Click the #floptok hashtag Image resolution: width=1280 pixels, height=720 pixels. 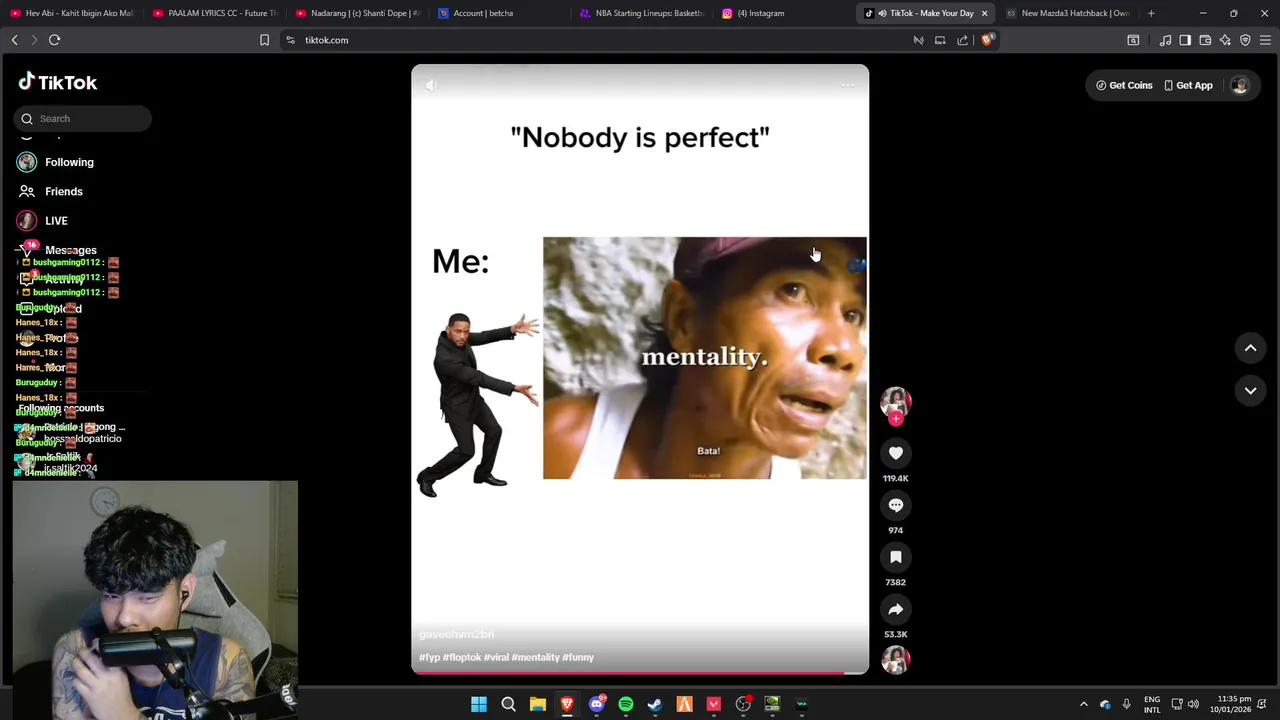tap(462, 657)
